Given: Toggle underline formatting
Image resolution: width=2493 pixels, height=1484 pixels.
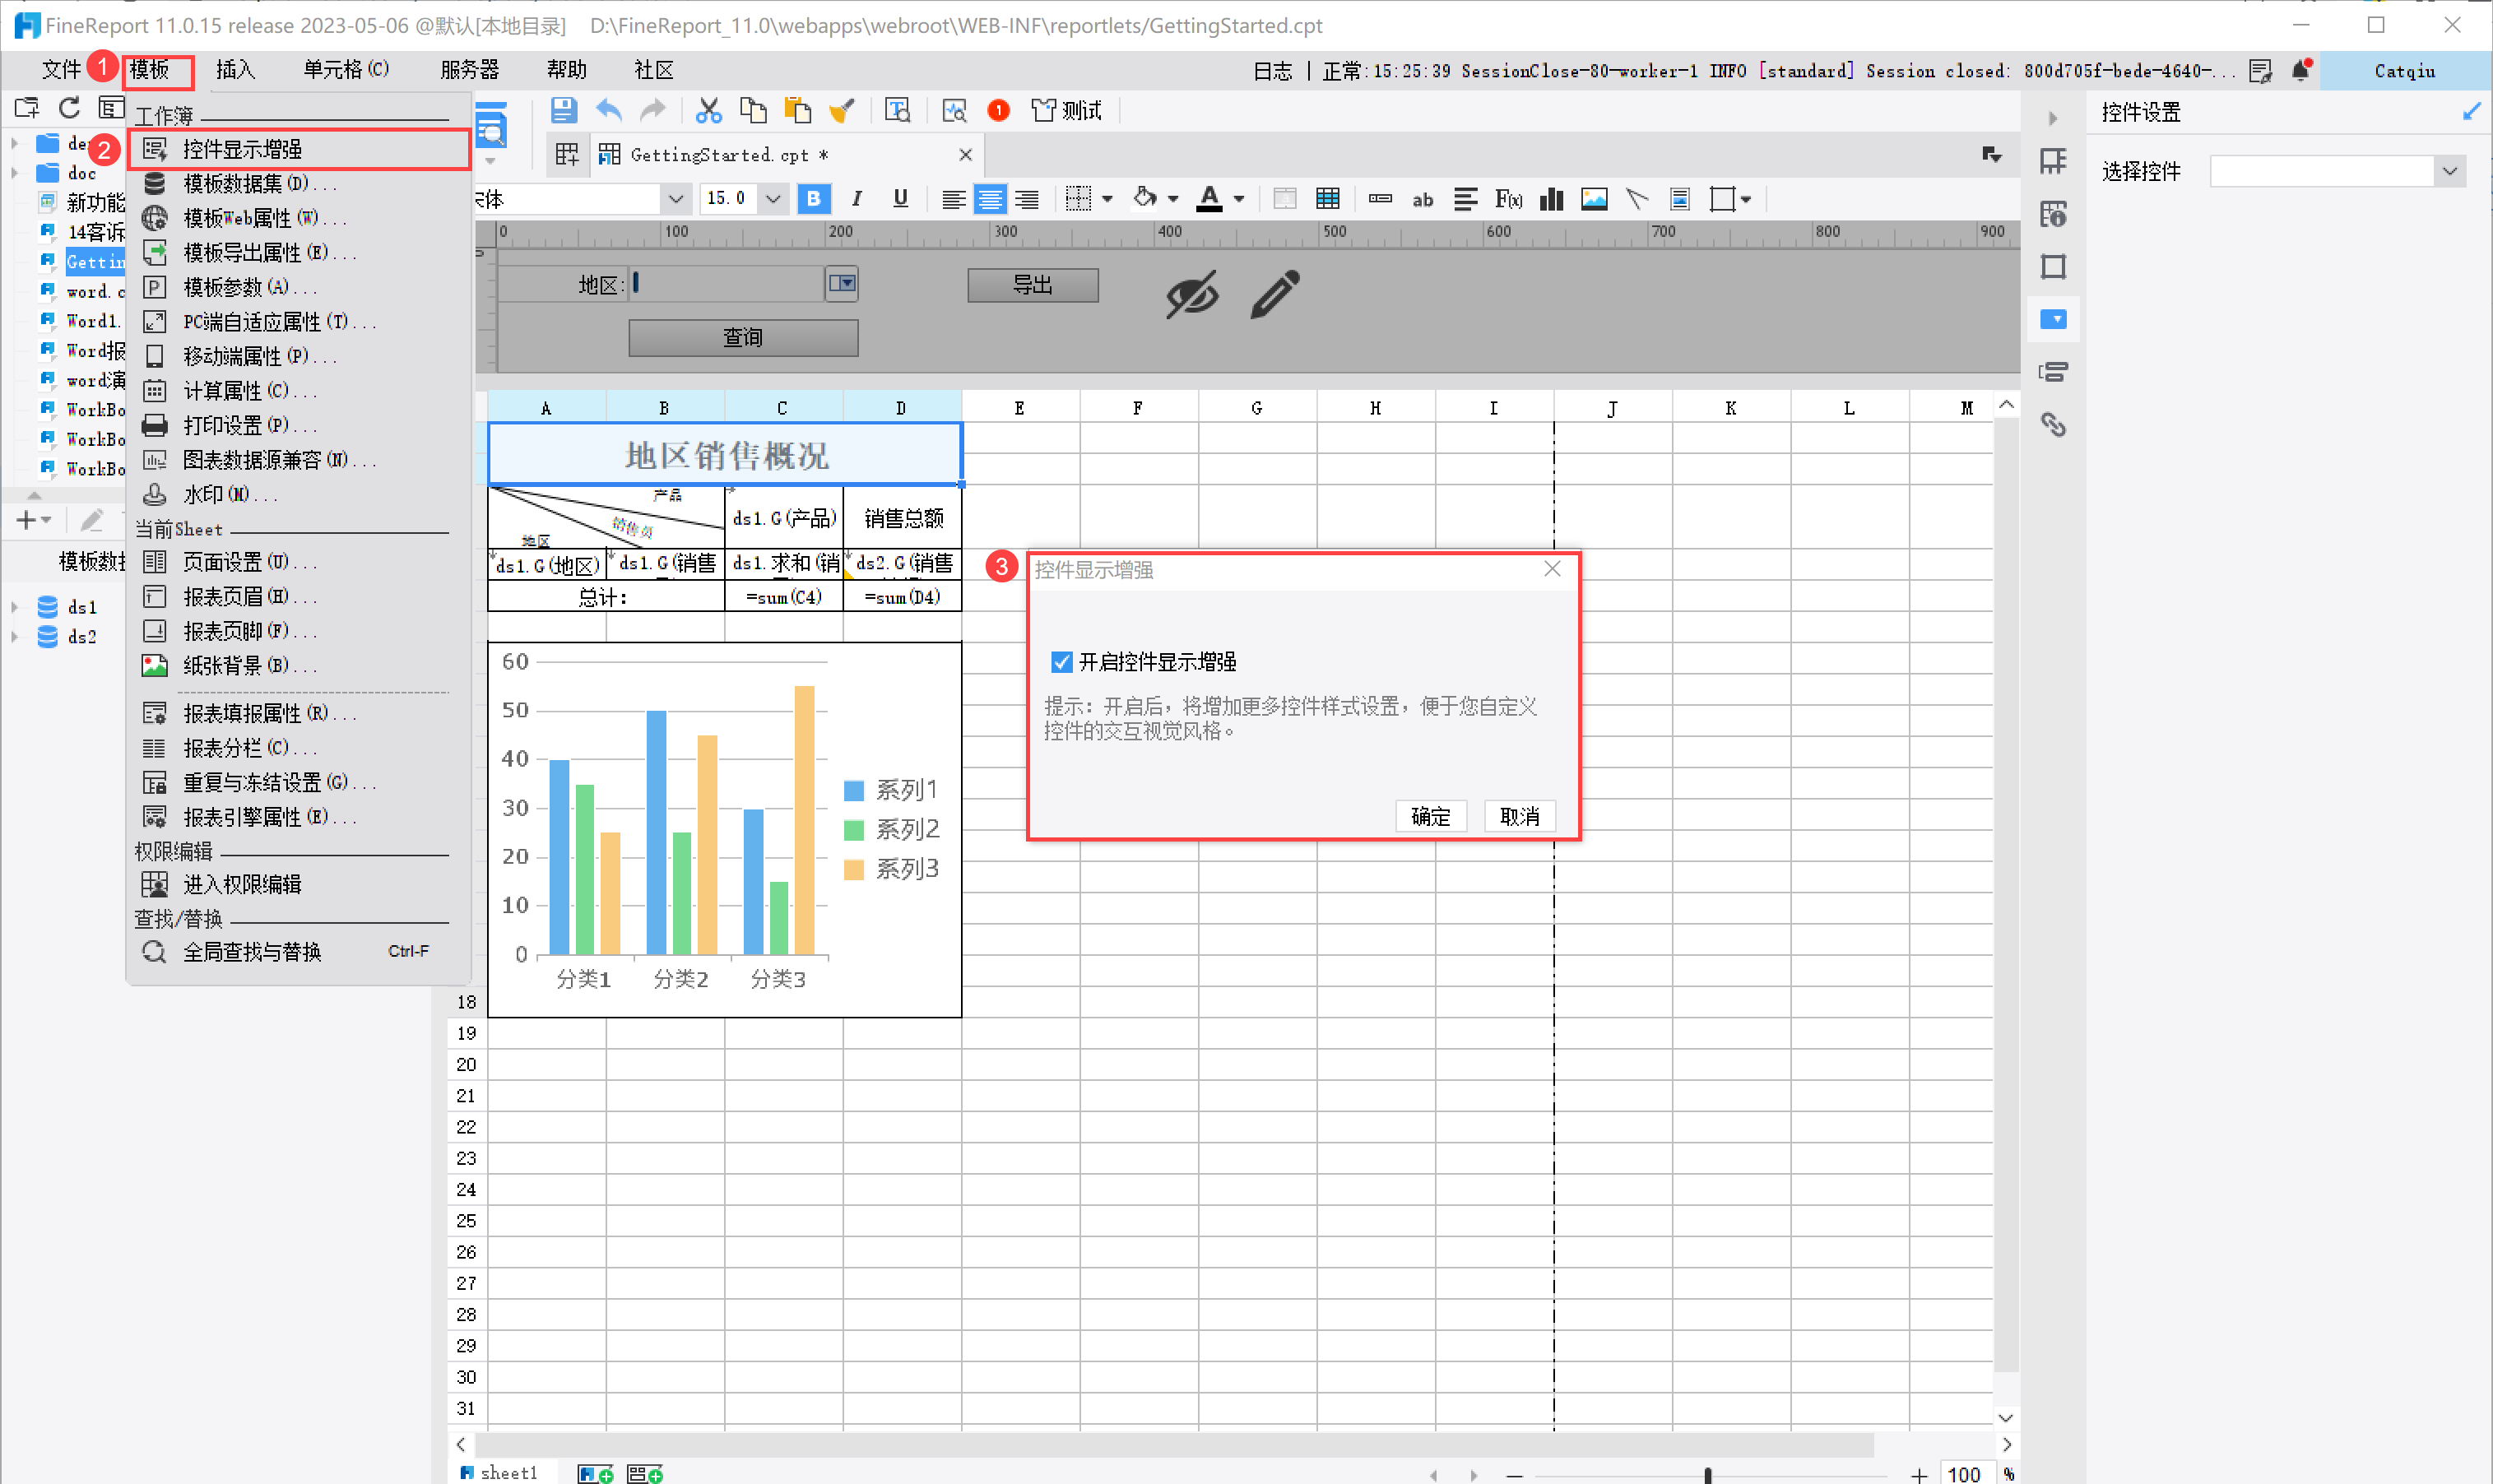Looking at the screenshot, I should tap(900, 199).
